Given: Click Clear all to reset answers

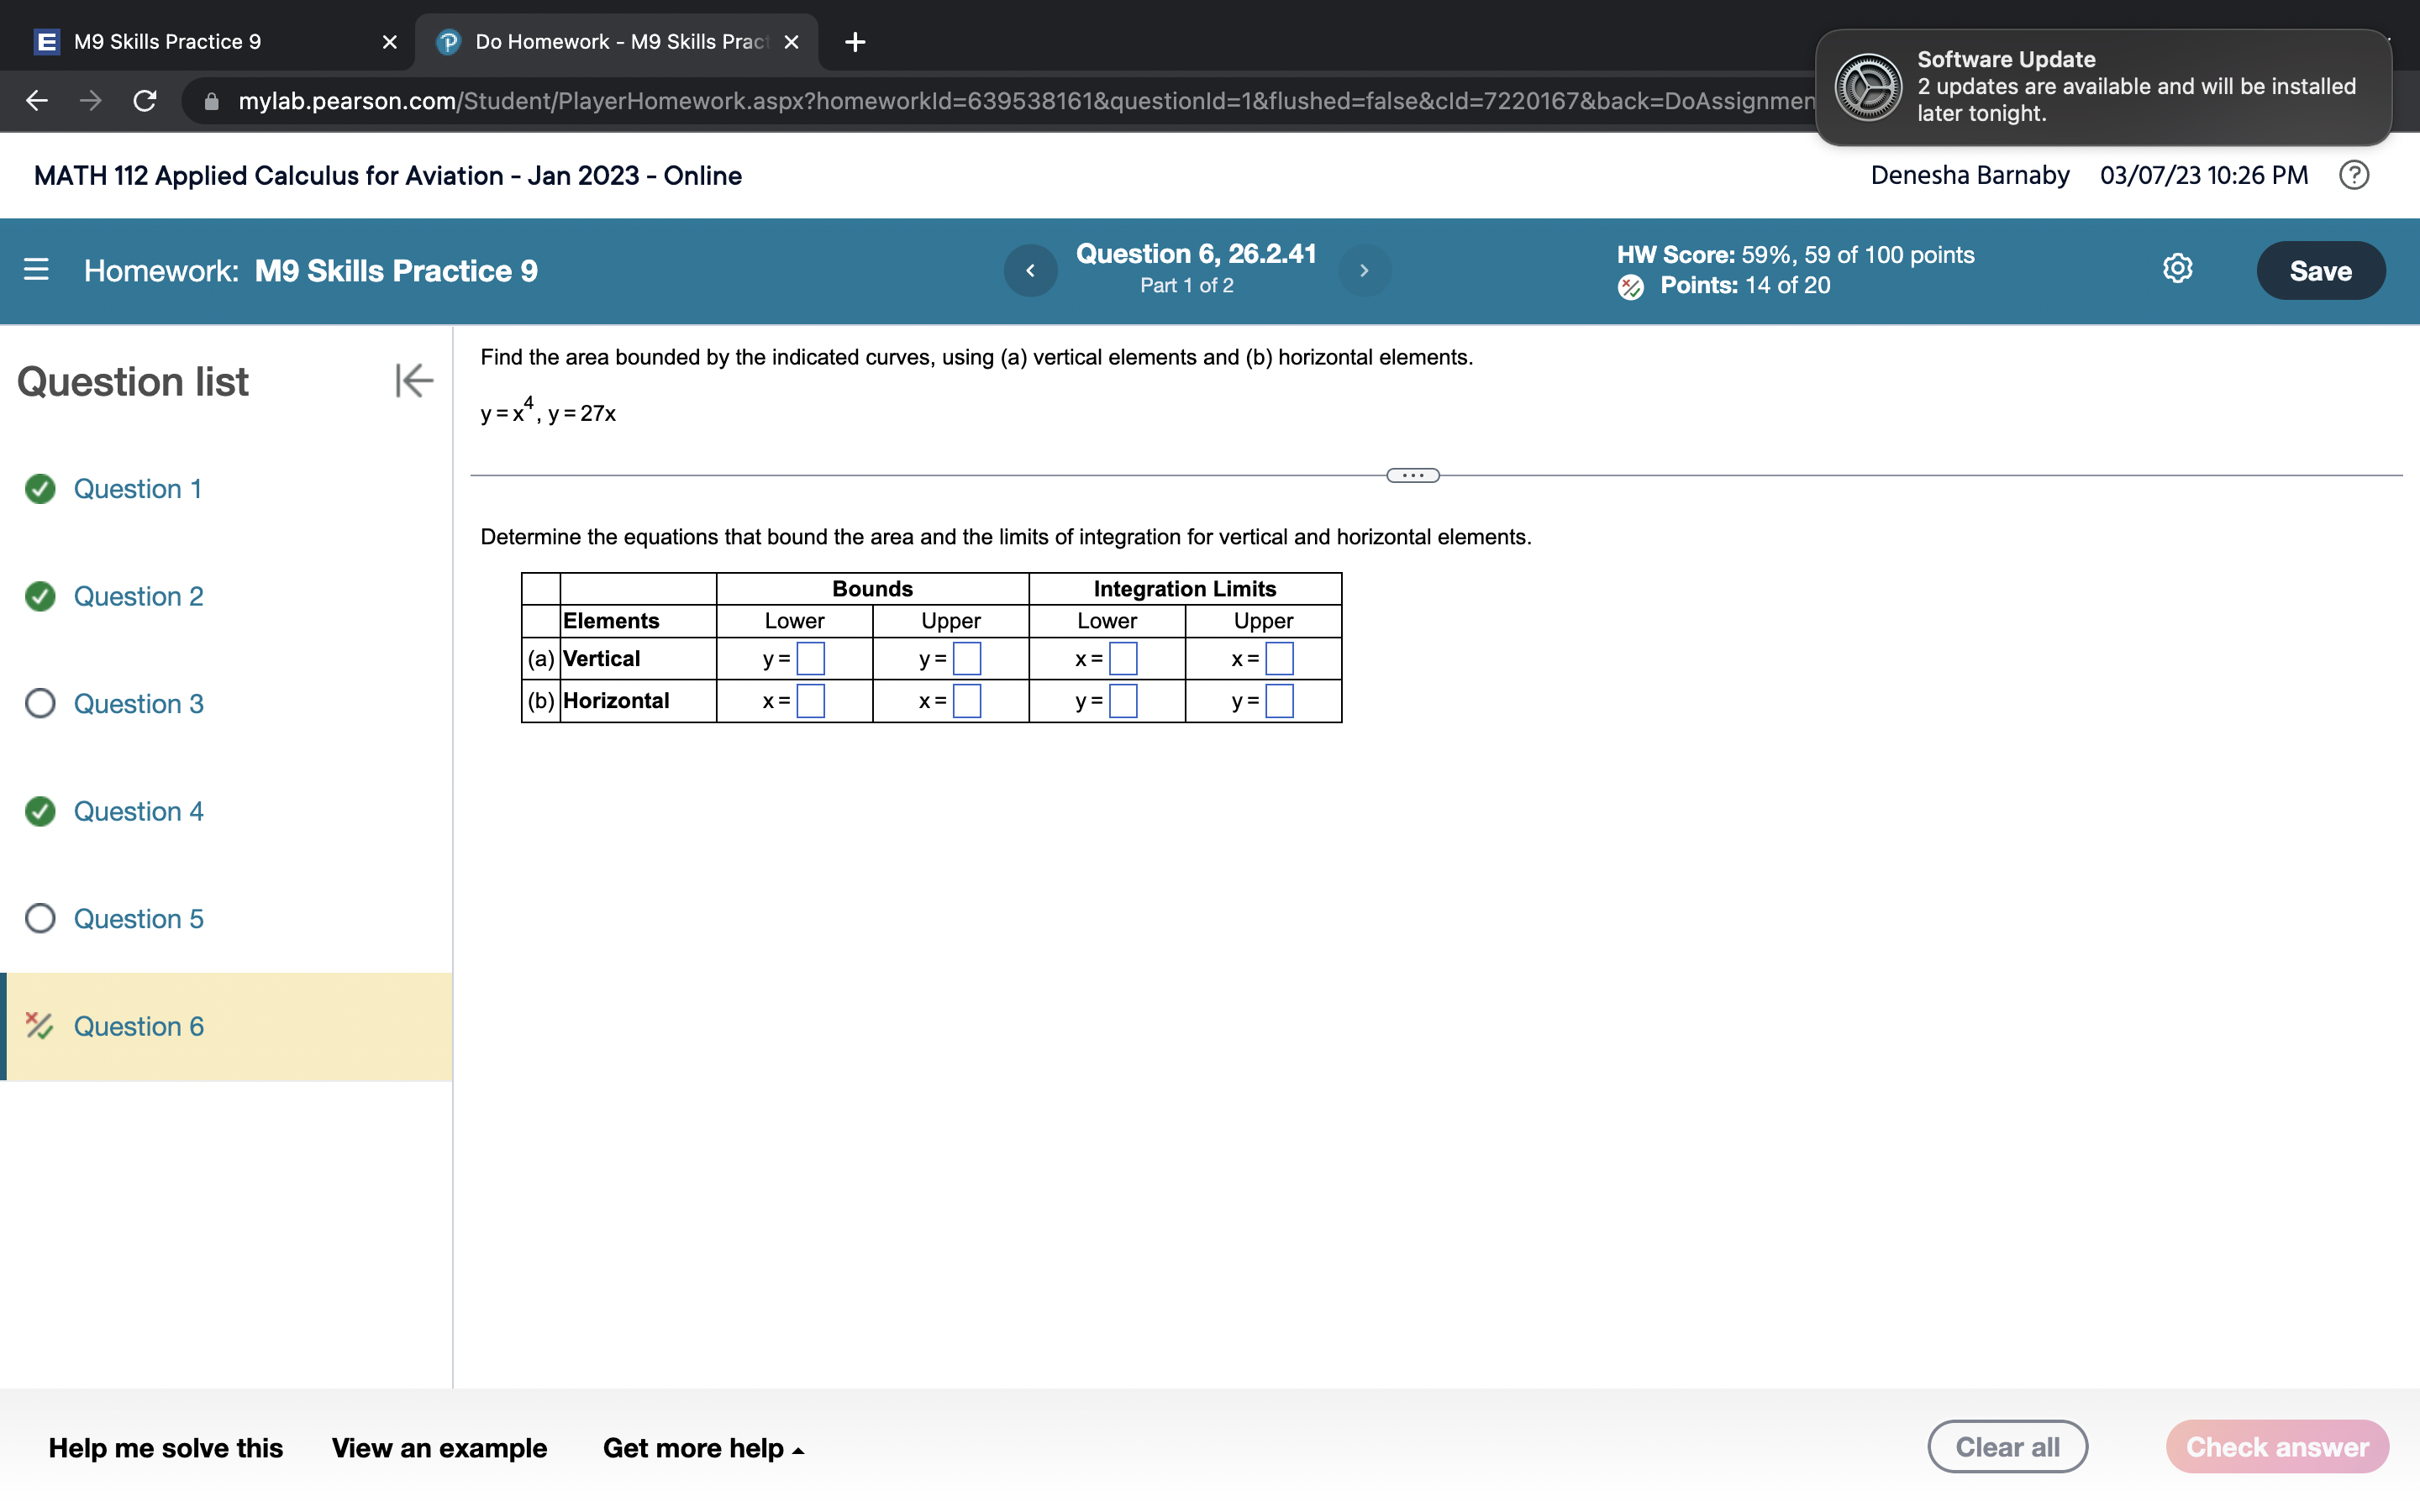Looking at the screenshot, I should (x=2008, y=1445).
